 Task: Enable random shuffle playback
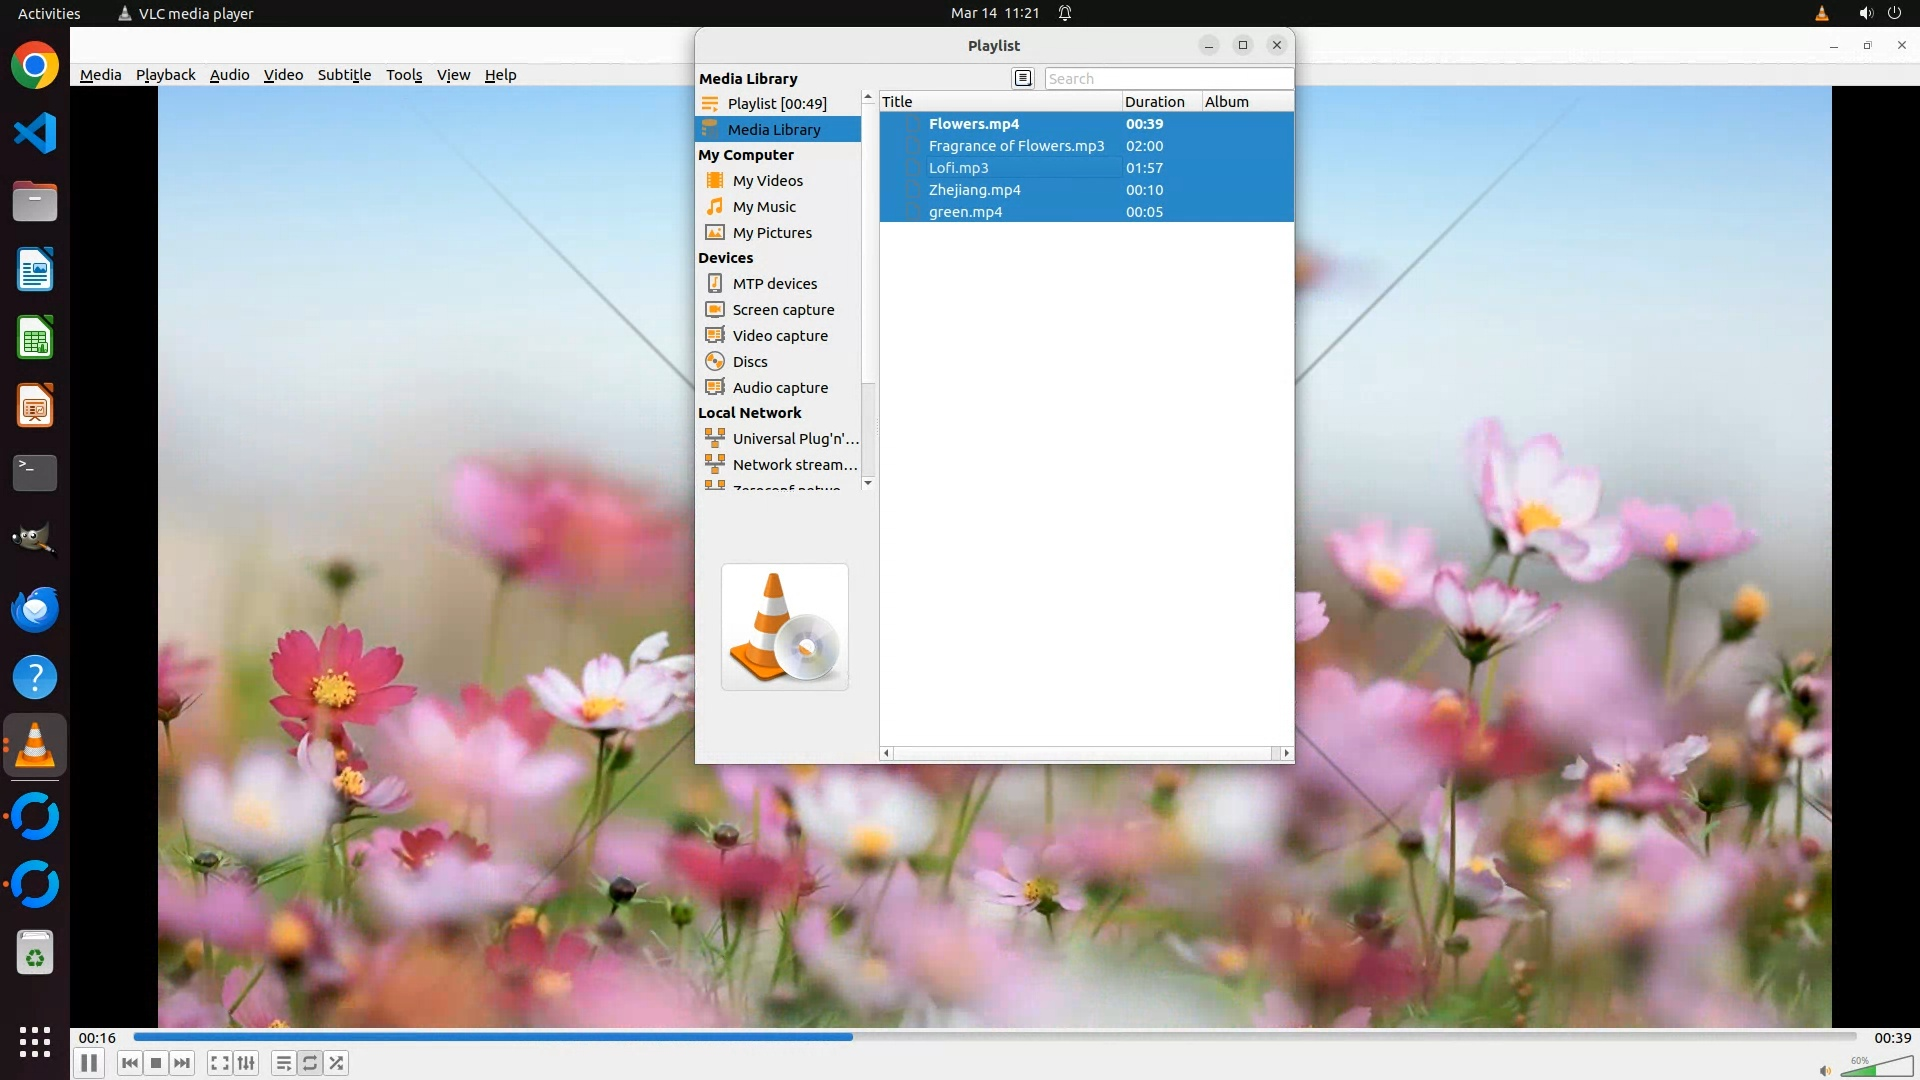click(337, 1063)
